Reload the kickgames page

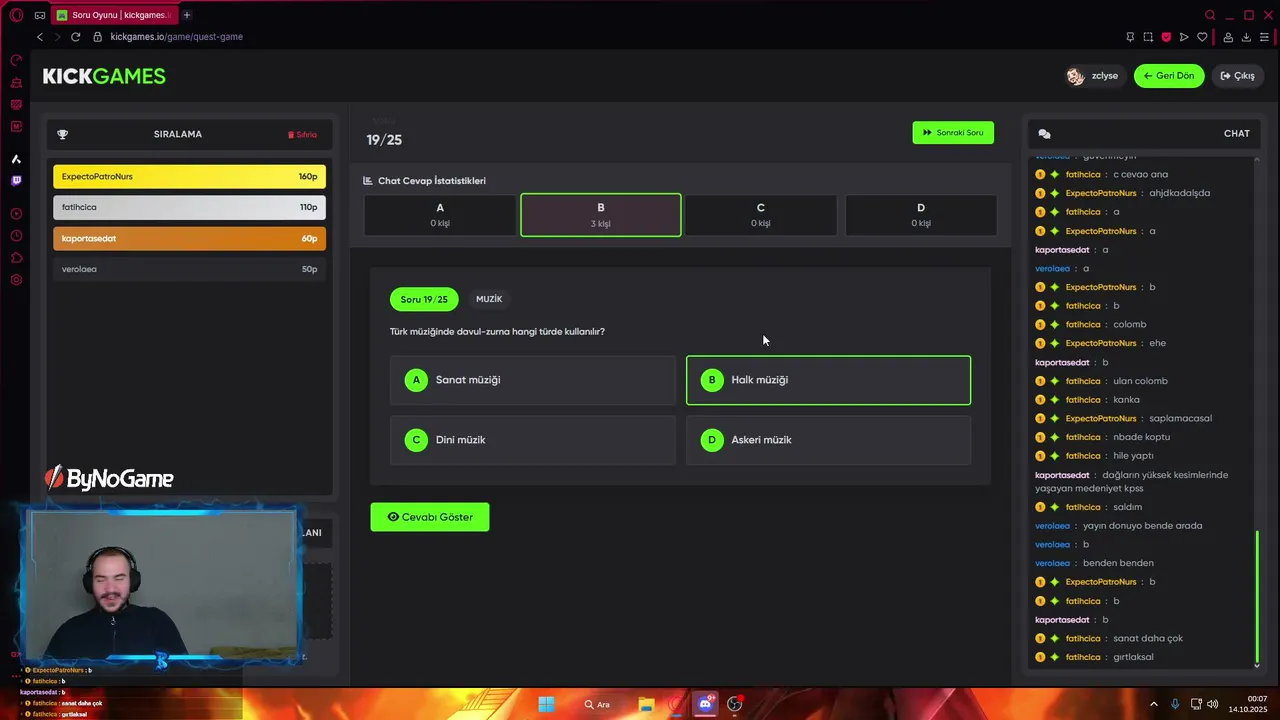point(75,37)
